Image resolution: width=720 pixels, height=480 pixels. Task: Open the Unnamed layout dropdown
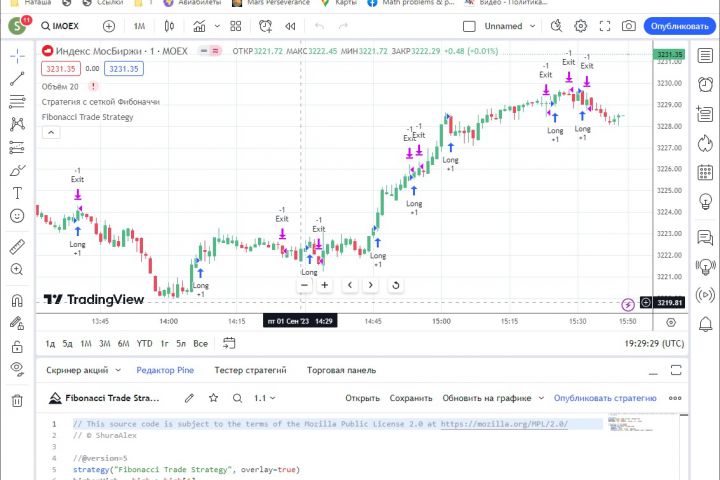point(510,26)
